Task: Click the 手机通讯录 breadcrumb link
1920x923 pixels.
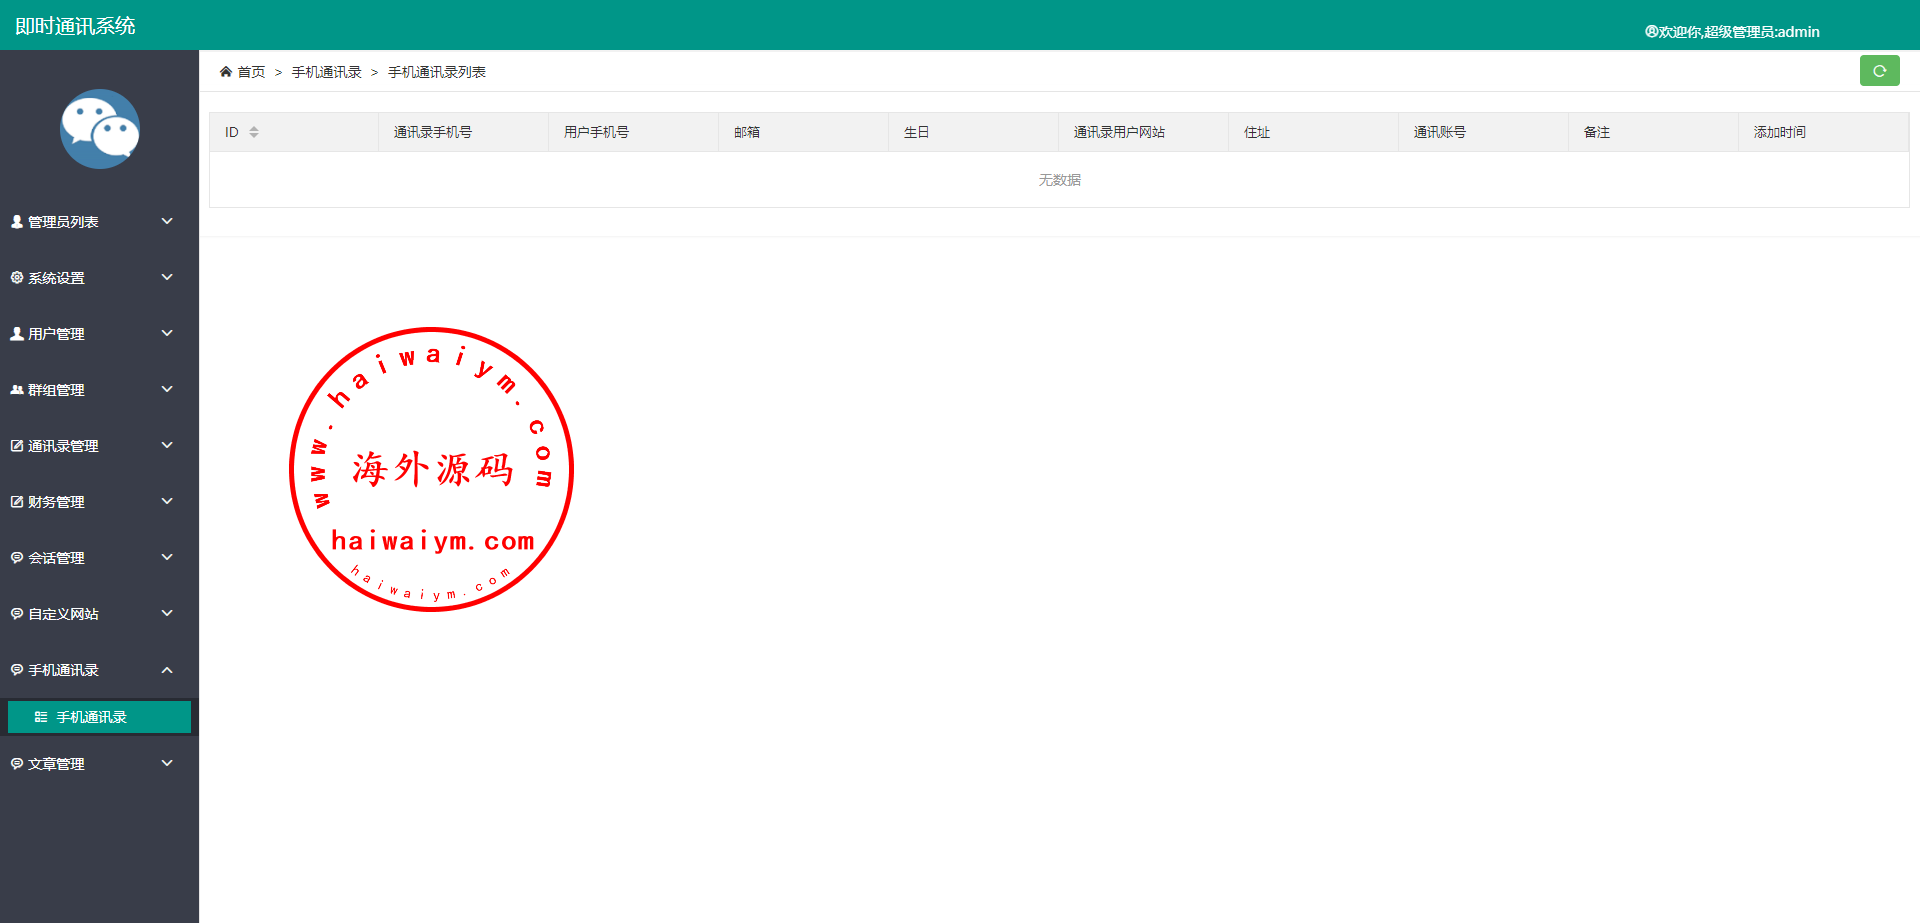Action: click(x=326, y=72)
